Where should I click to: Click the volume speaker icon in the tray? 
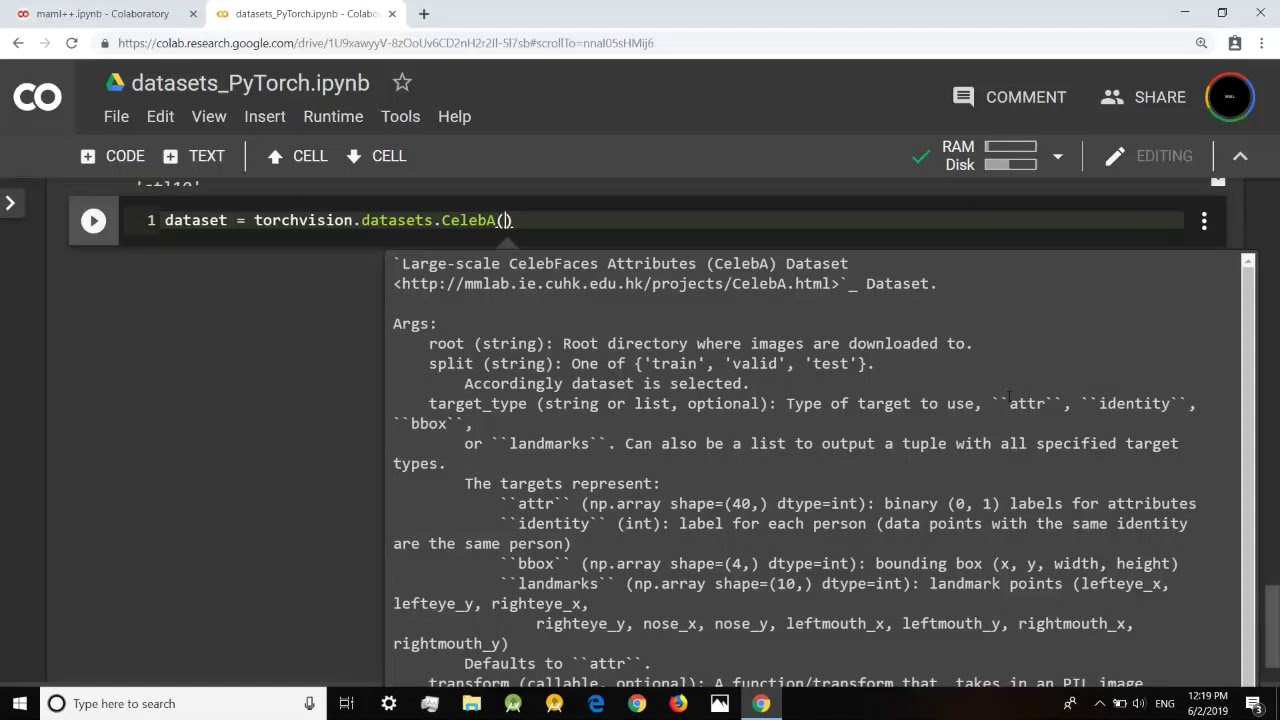tap(1138, 704)
